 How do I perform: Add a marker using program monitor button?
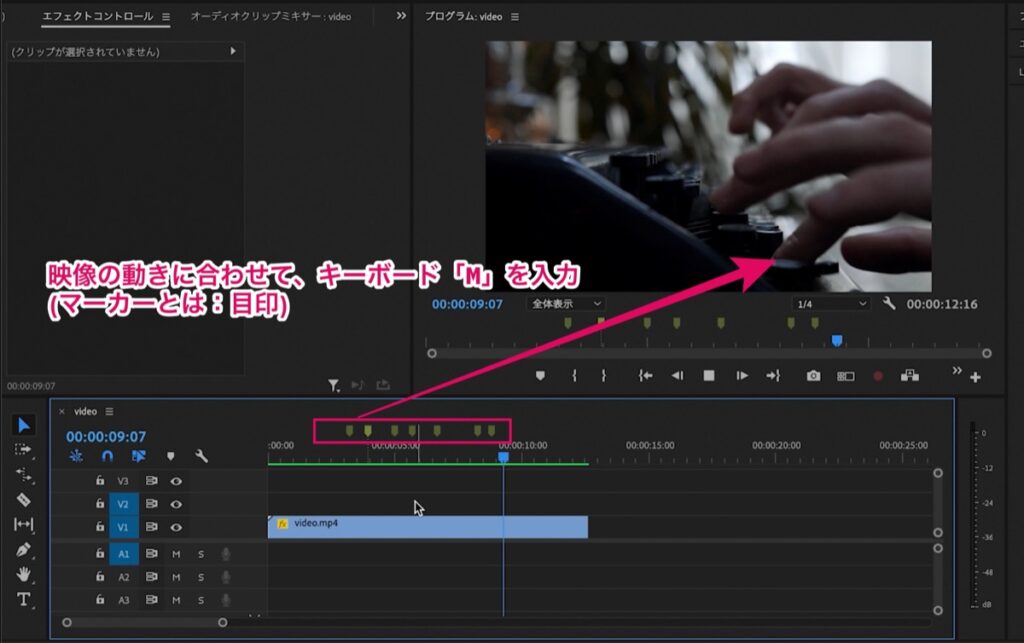coord(540,376)
